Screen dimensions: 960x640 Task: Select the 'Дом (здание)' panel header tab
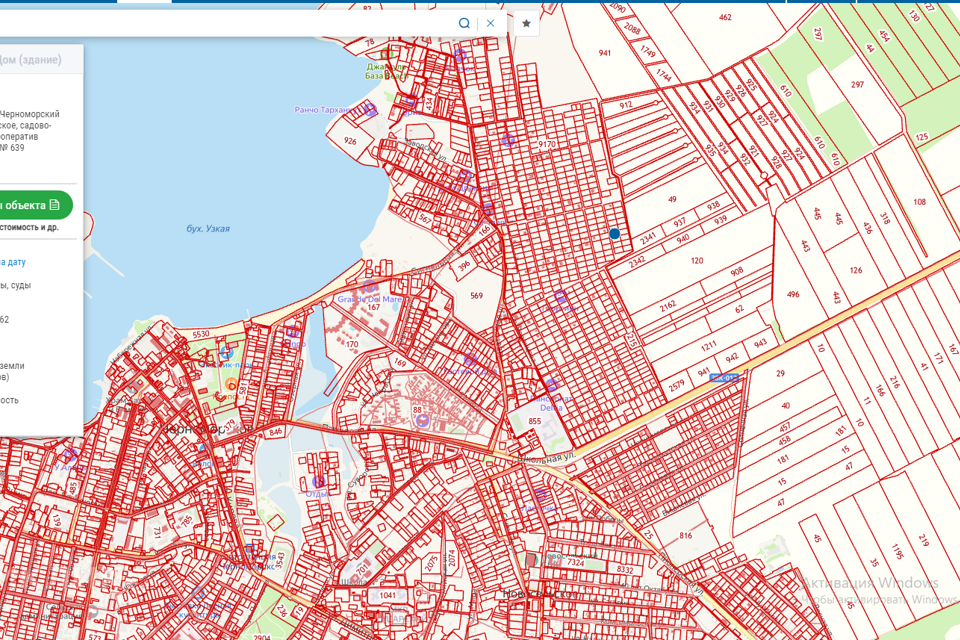pyautogui.click(x=30, y=60)
